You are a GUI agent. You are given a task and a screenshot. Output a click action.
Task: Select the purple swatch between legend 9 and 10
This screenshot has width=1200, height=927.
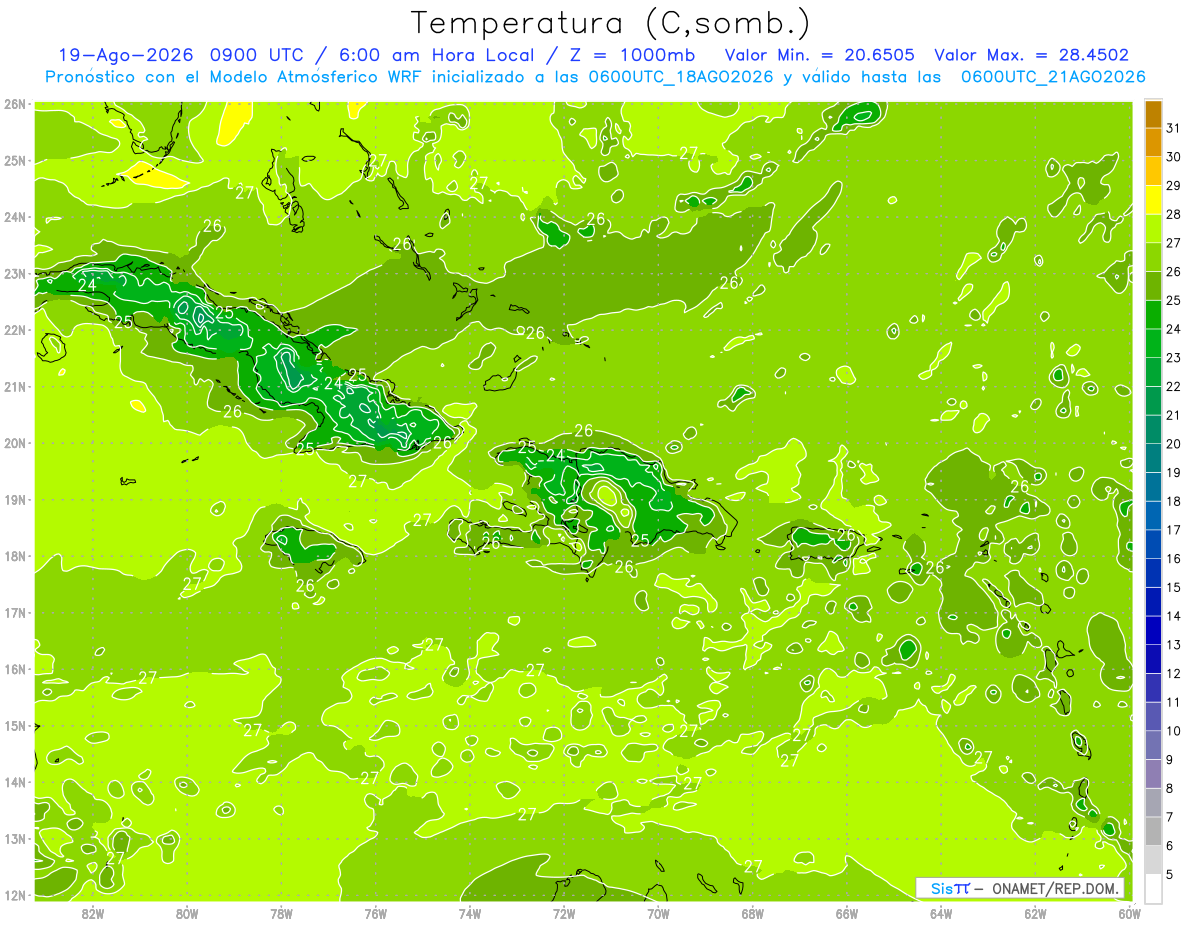(x=1153, y=745)
